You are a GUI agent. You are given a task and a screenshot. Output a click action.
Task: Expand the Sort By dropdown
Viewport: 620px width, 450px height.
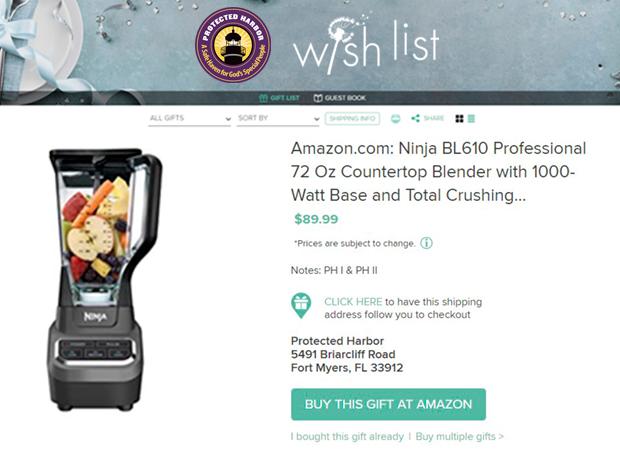[x=278, y=118]
